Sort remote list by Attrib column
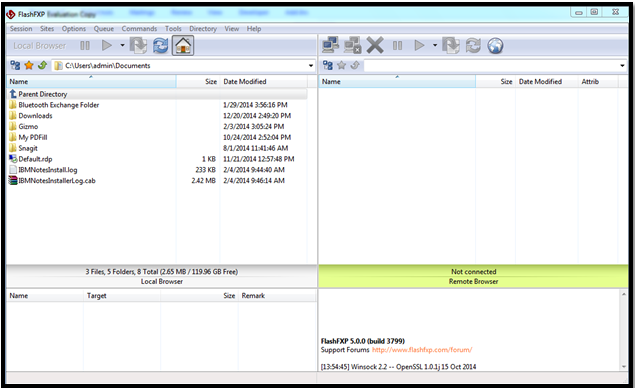Screen dimensions: 635x388 [x=598, y=81]
